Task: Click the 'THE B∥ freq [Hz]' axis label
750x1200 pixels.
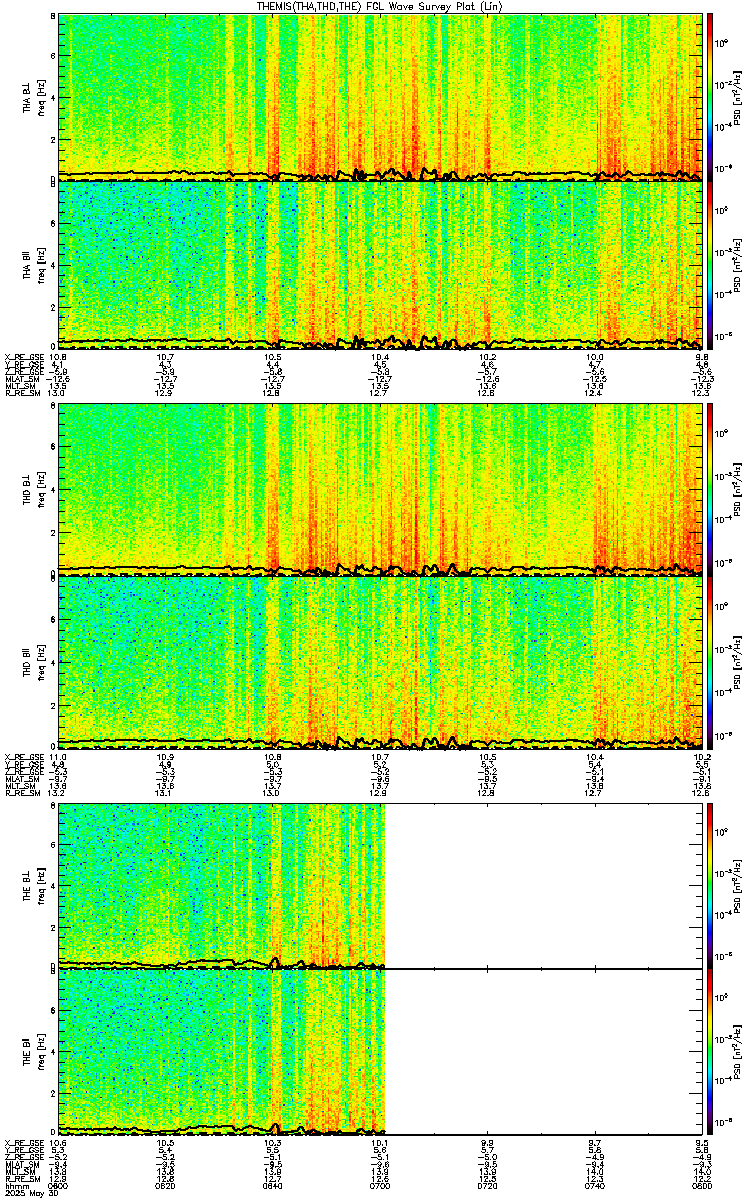Action: click(x=33, y=1053)
